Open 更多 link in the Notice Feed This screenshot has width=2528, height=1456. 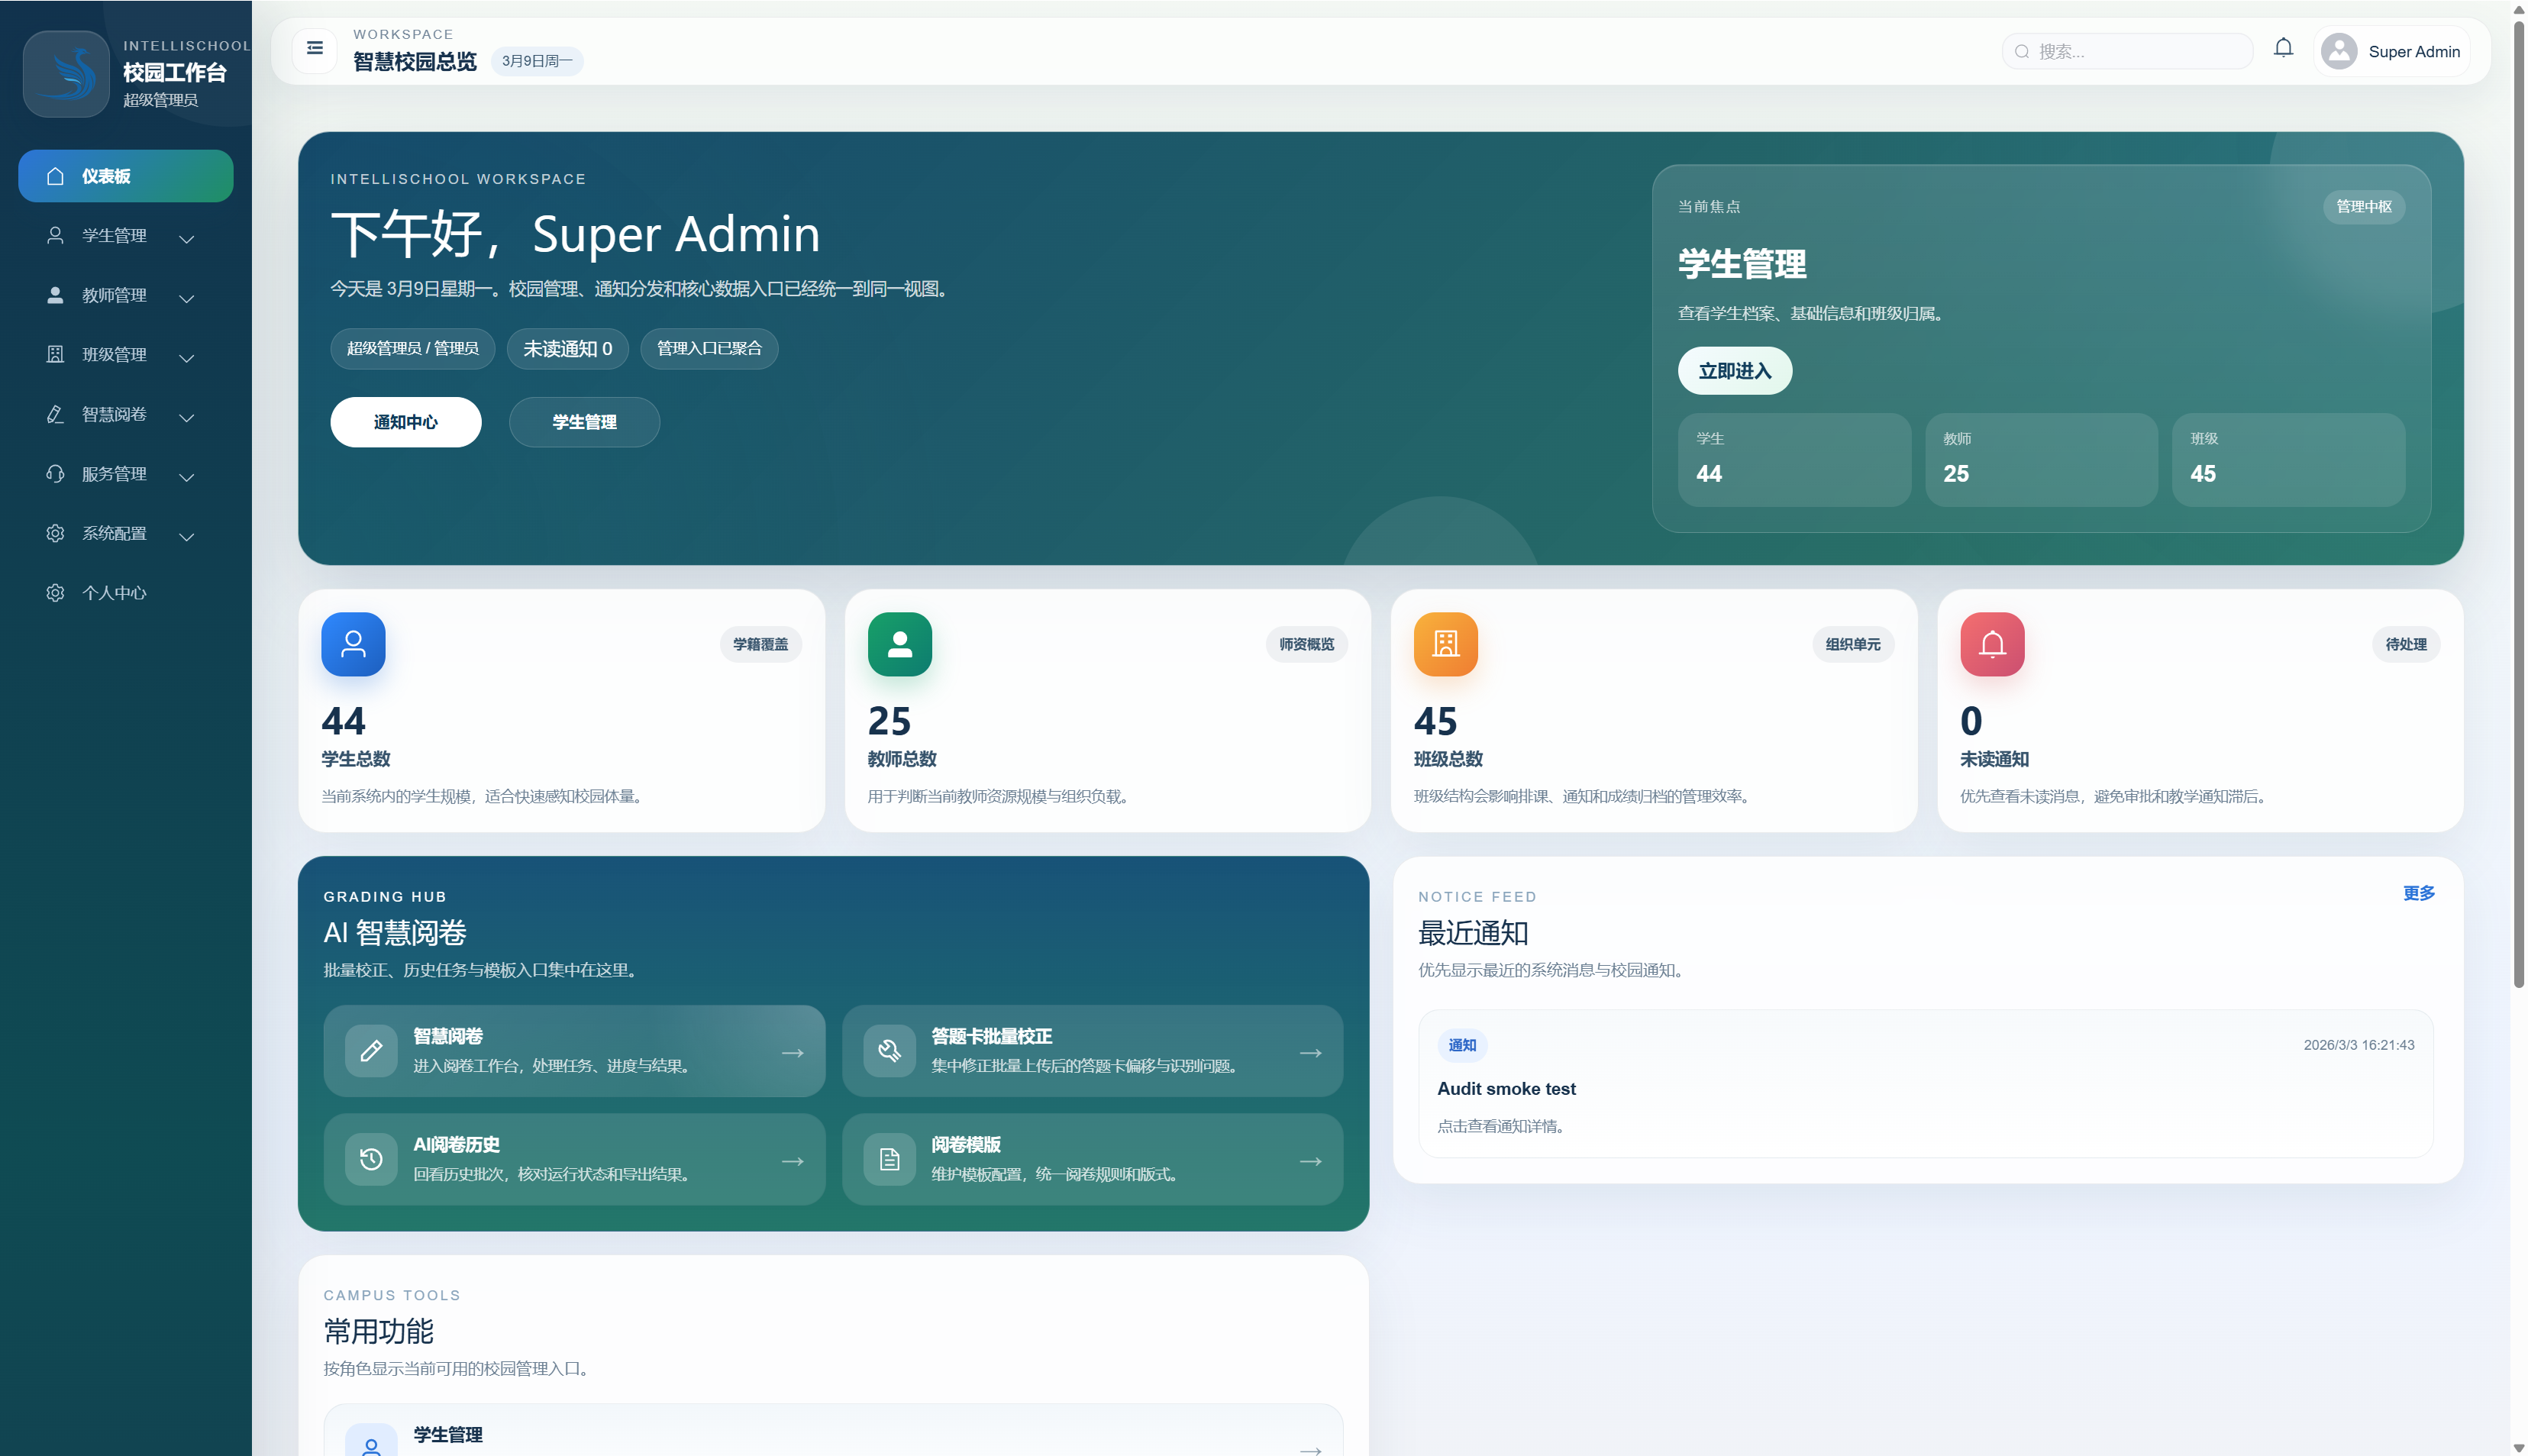(2418, 893)
